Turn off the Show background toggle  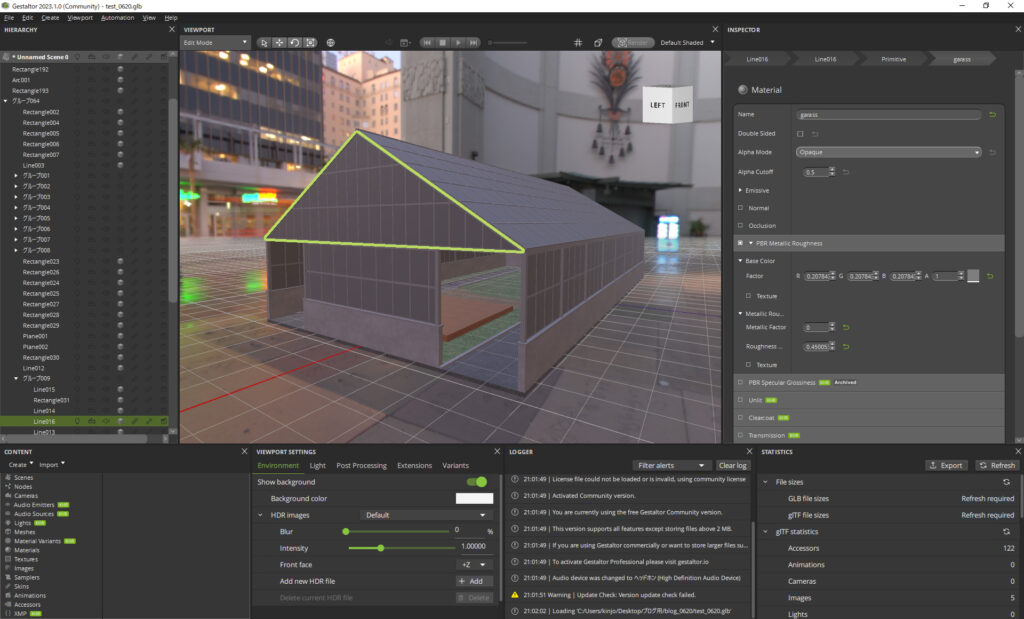[477, 482]
